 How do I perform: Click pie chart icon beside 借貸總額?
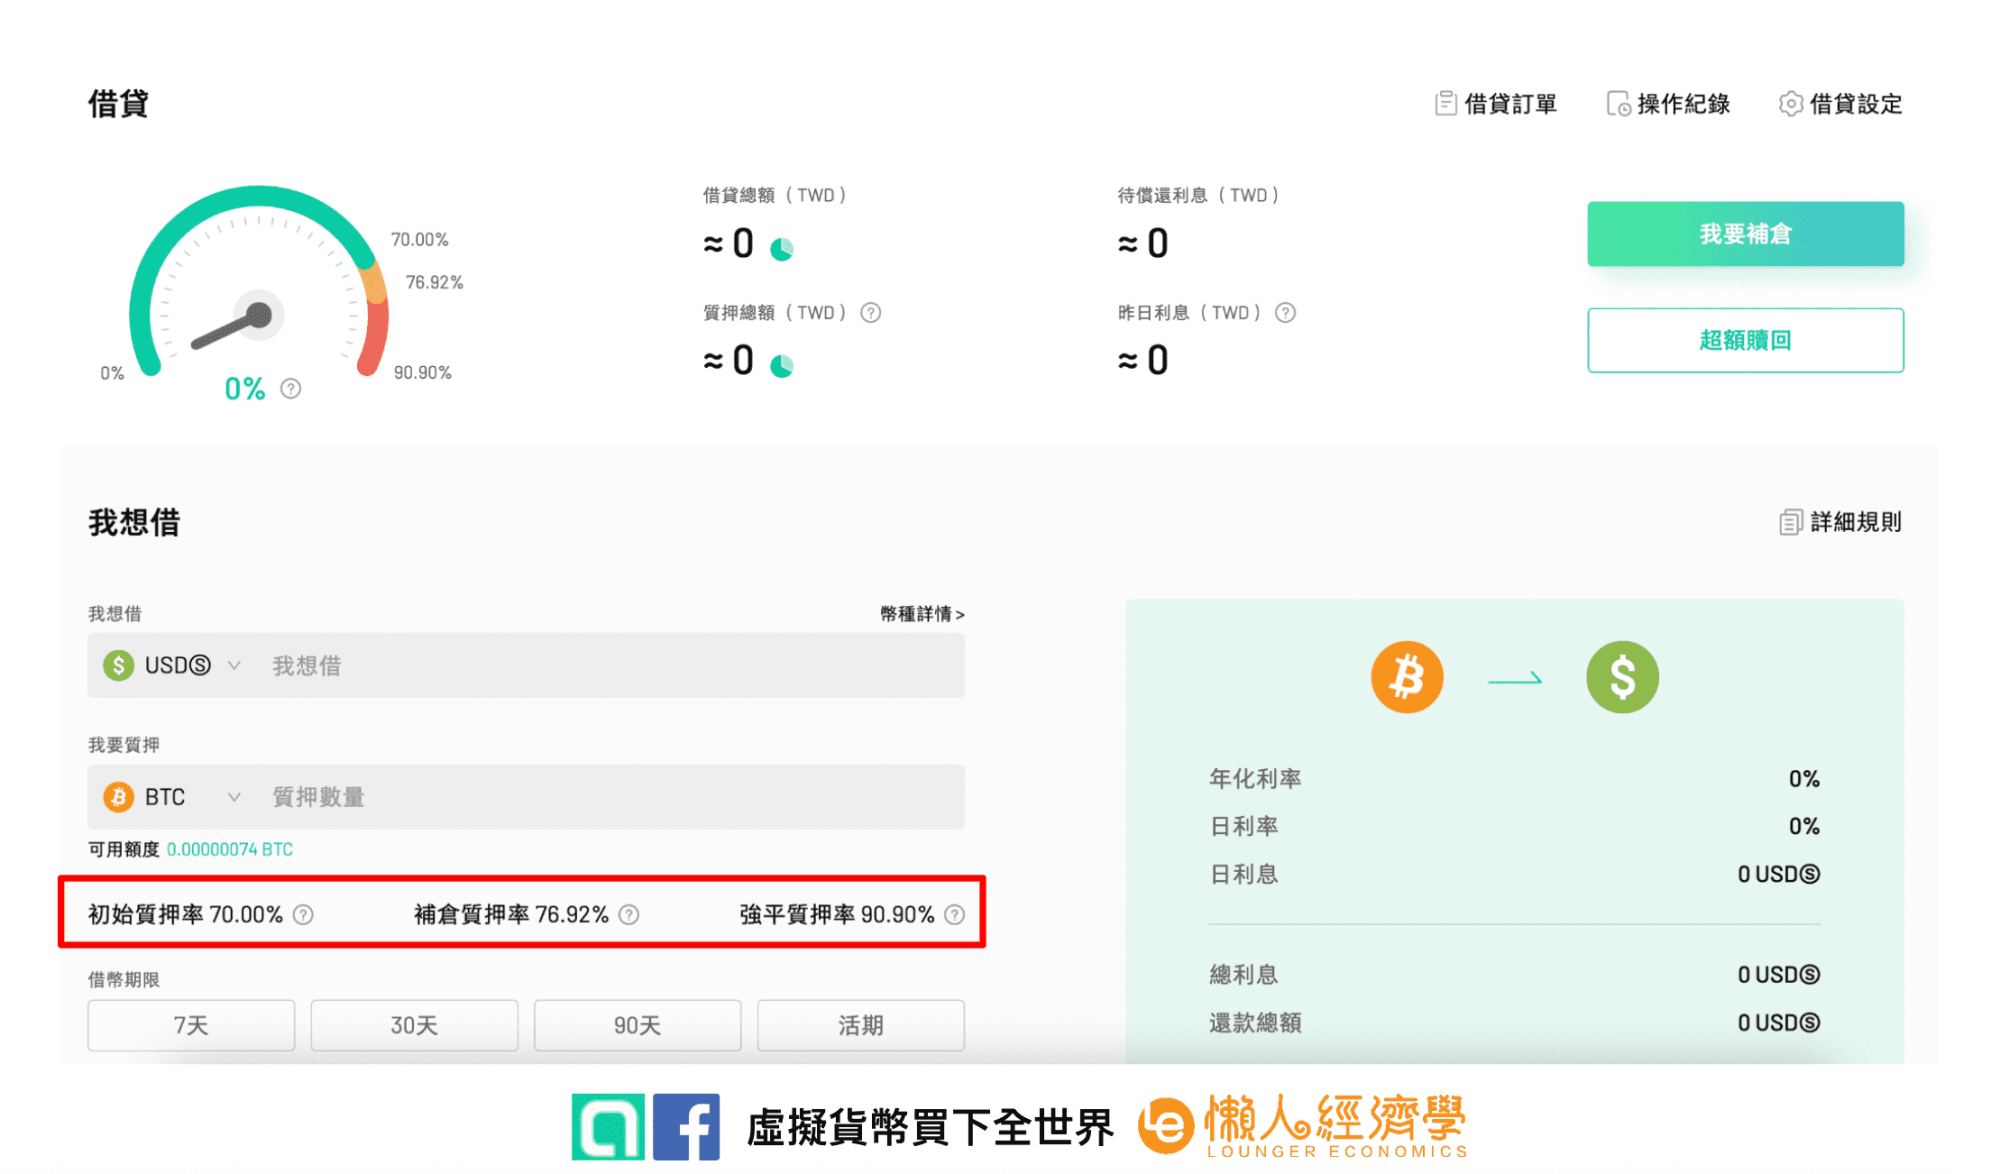click(x=782, y=248)
